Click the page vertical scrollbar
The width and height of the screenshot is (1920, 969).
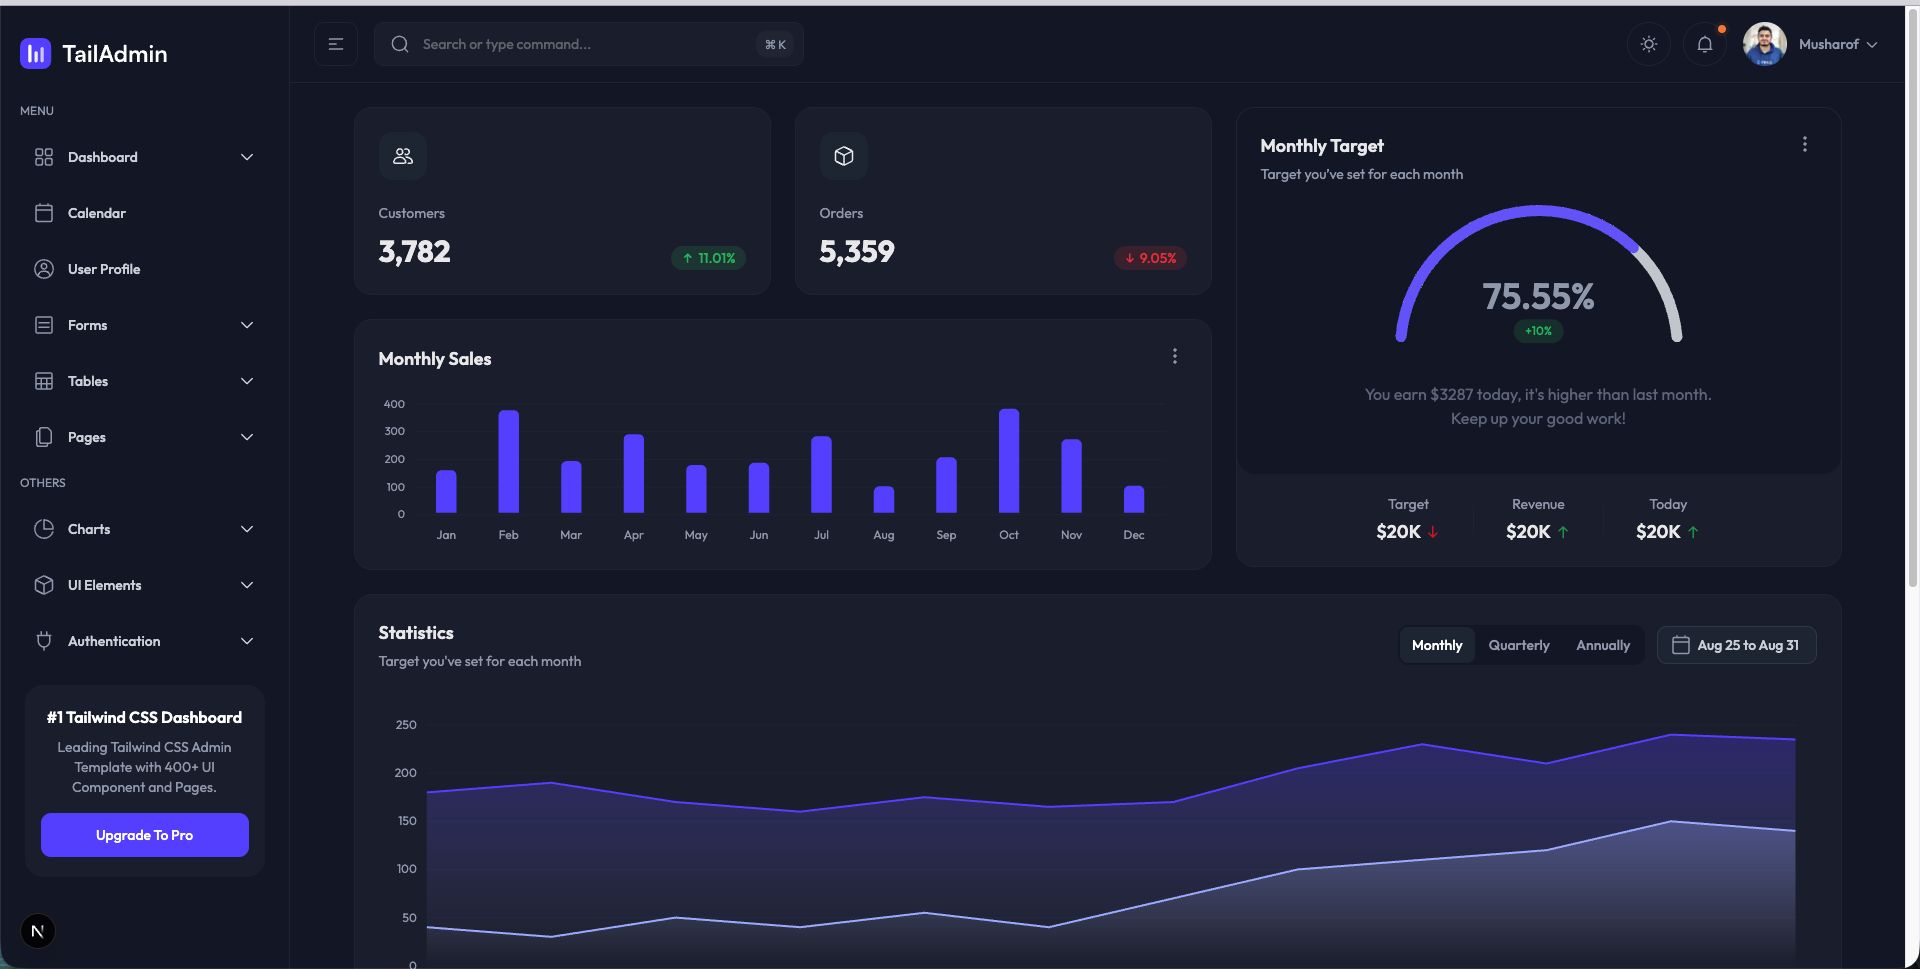[1913, 300]
